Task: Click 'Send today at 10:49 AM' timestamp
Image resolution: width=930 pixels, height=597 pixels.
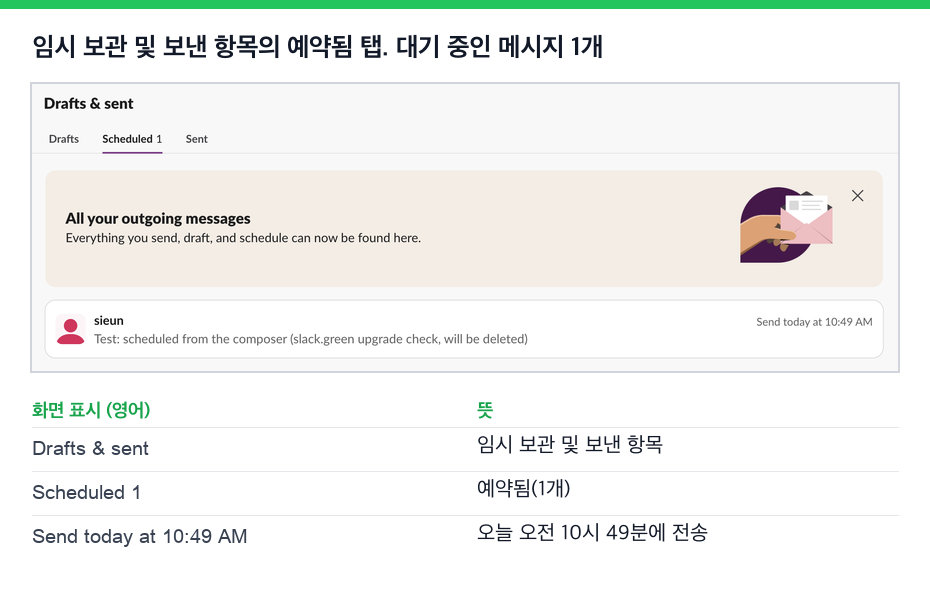Action: (814, 322)
